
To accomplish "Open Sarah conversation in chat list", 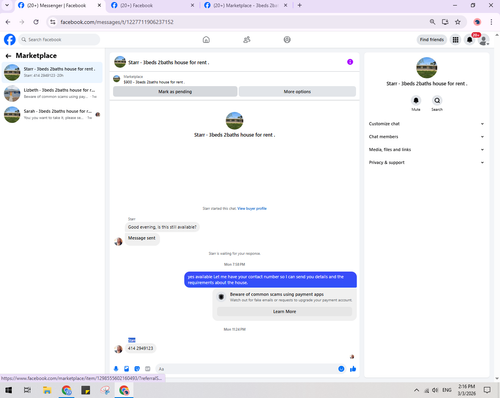I will click(52, 114).
